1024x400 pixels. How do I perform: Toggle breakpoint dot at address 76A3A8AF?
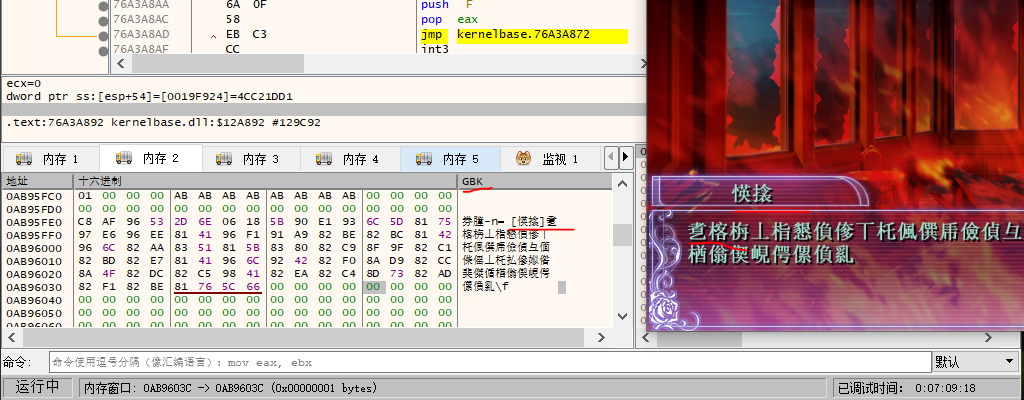tap(104, 48)
